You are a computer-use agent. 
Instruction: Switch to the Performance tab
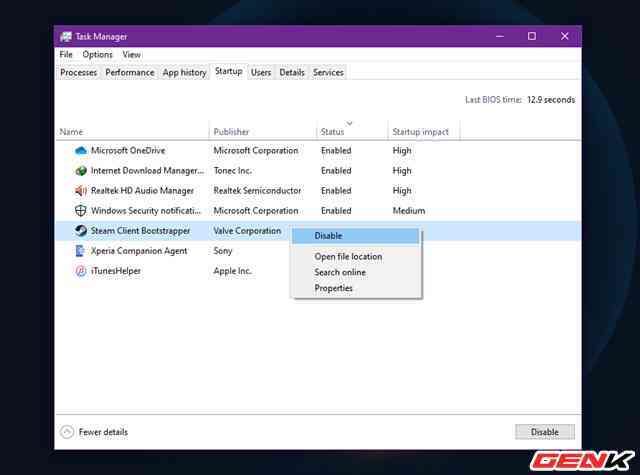130,73
